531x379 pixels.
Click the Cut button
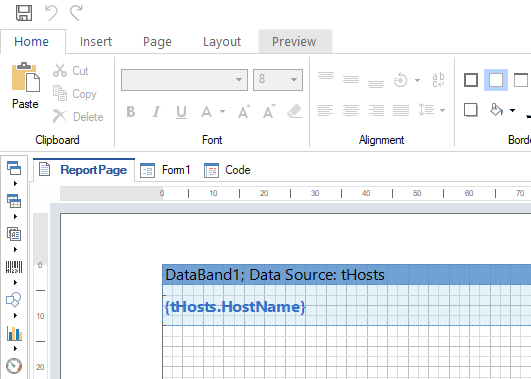[x=71, y=71]
